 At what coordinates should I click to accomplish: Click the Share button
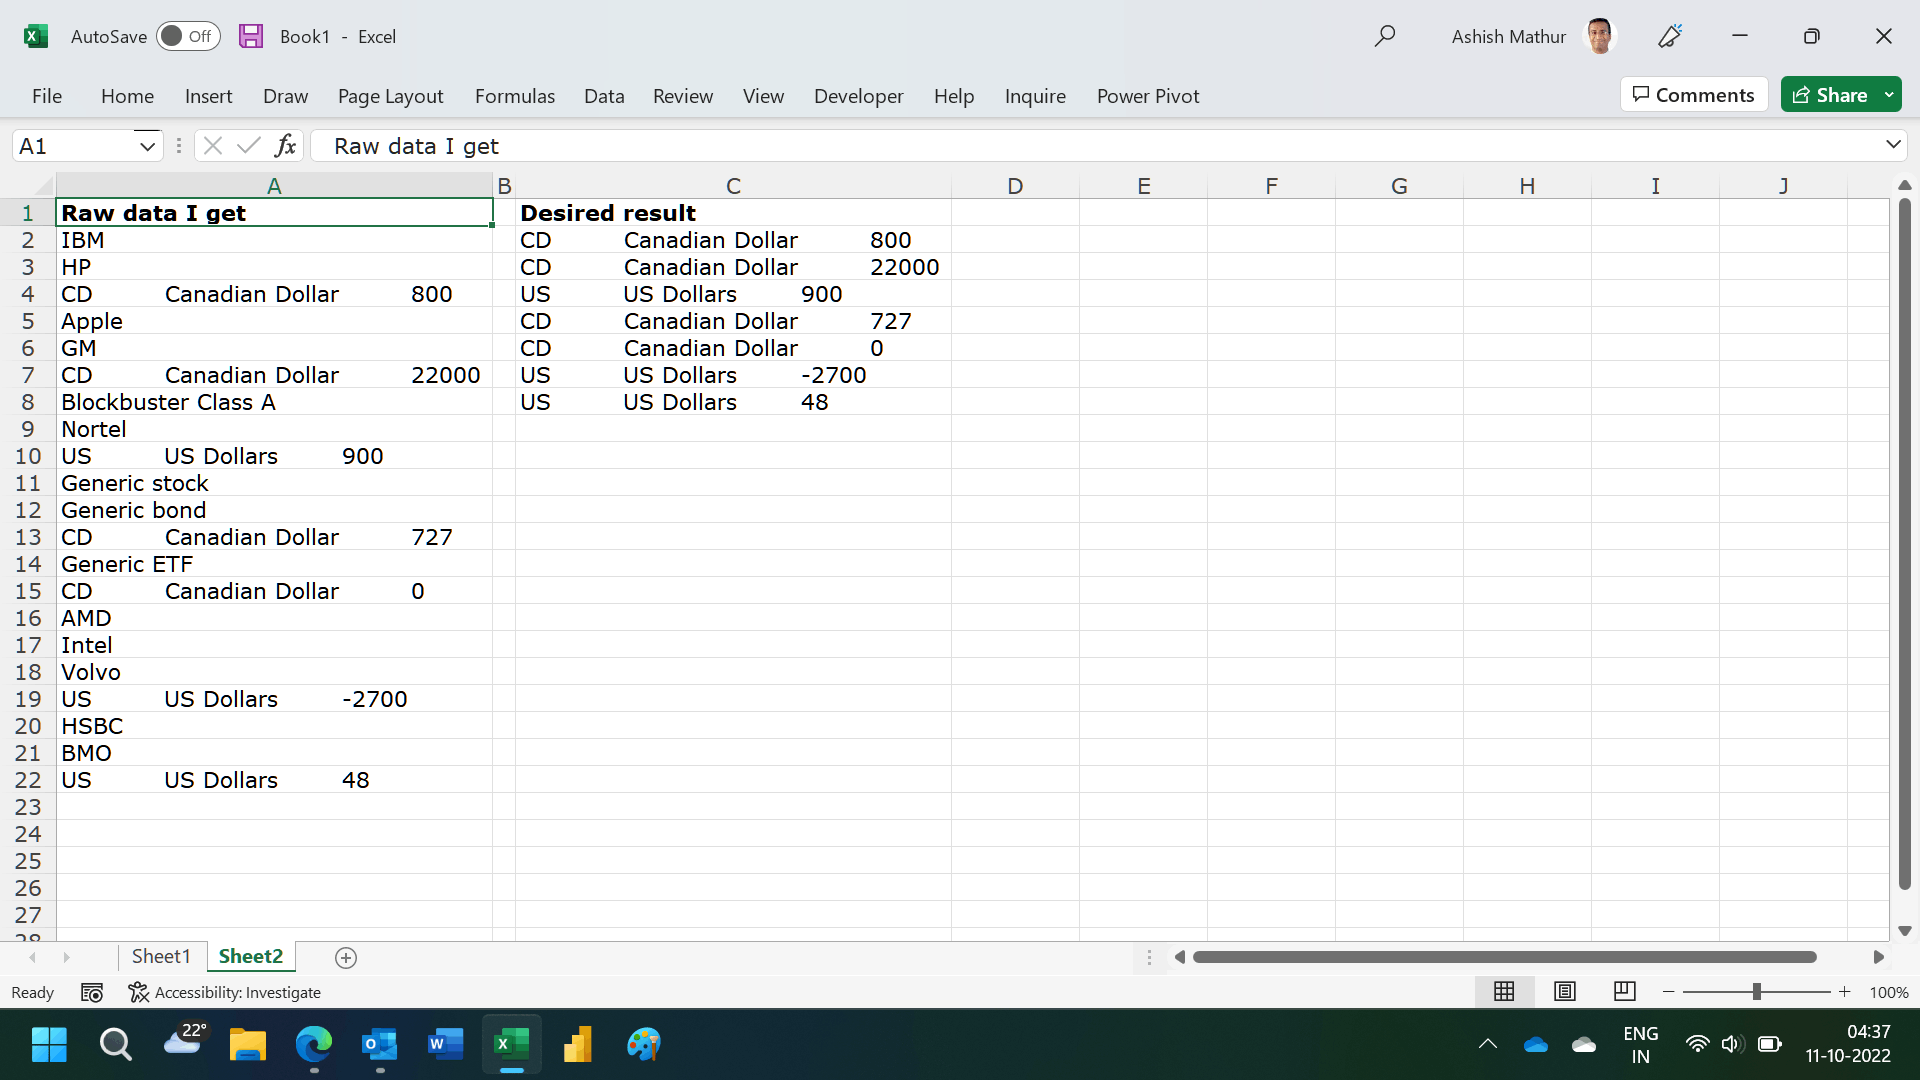tap(1830, 95)
